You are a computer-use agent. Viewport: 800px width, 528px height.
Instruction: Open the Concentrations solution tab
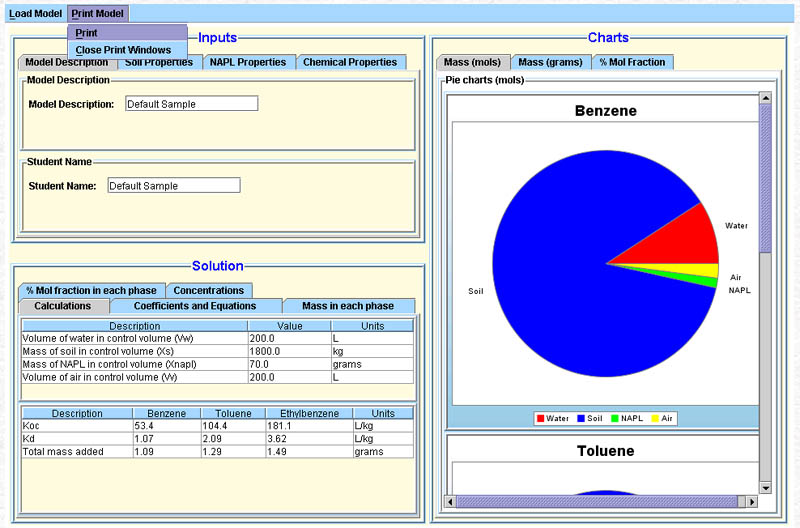[x=208, y=290]
